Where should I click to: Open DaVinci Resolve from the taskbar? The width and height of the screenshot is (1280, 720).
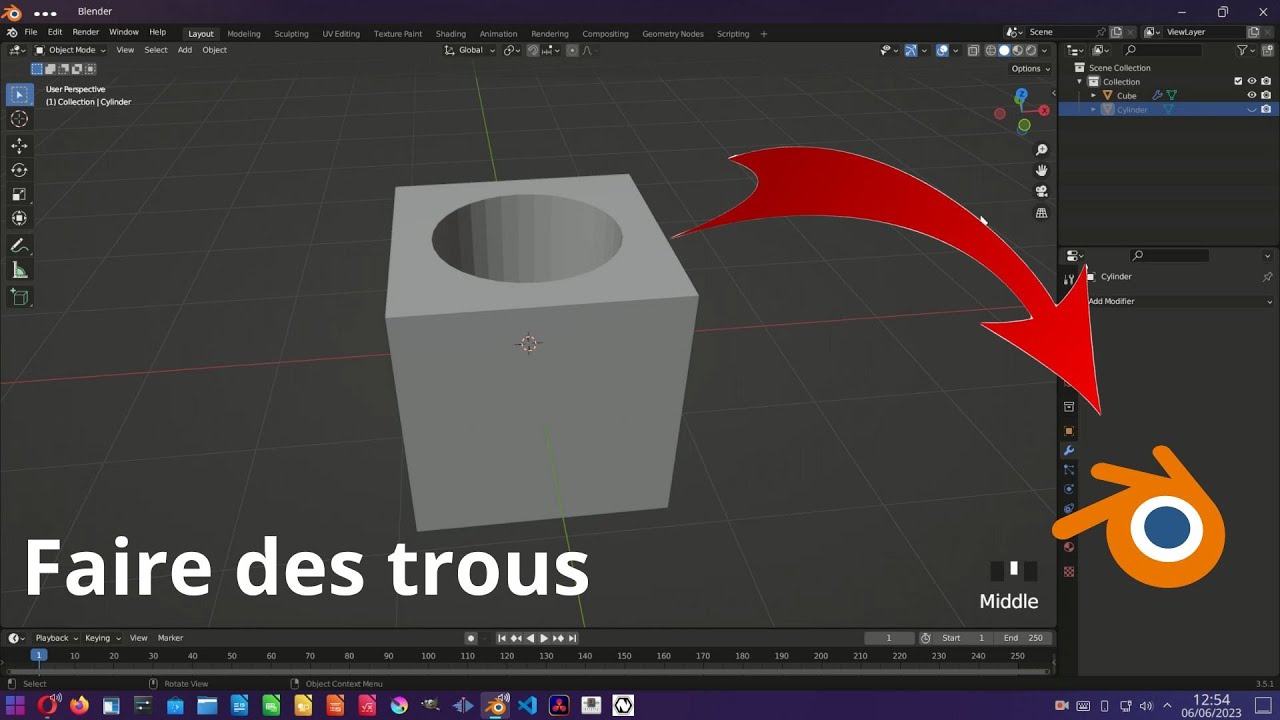(559, 705)
